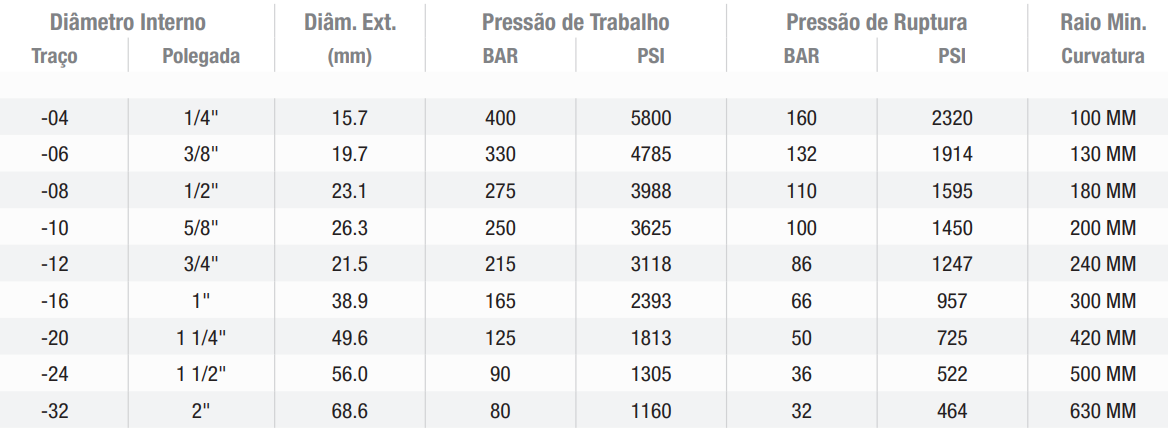Click the Diâm. Ext. (mm) header

(x=350, y=39)
